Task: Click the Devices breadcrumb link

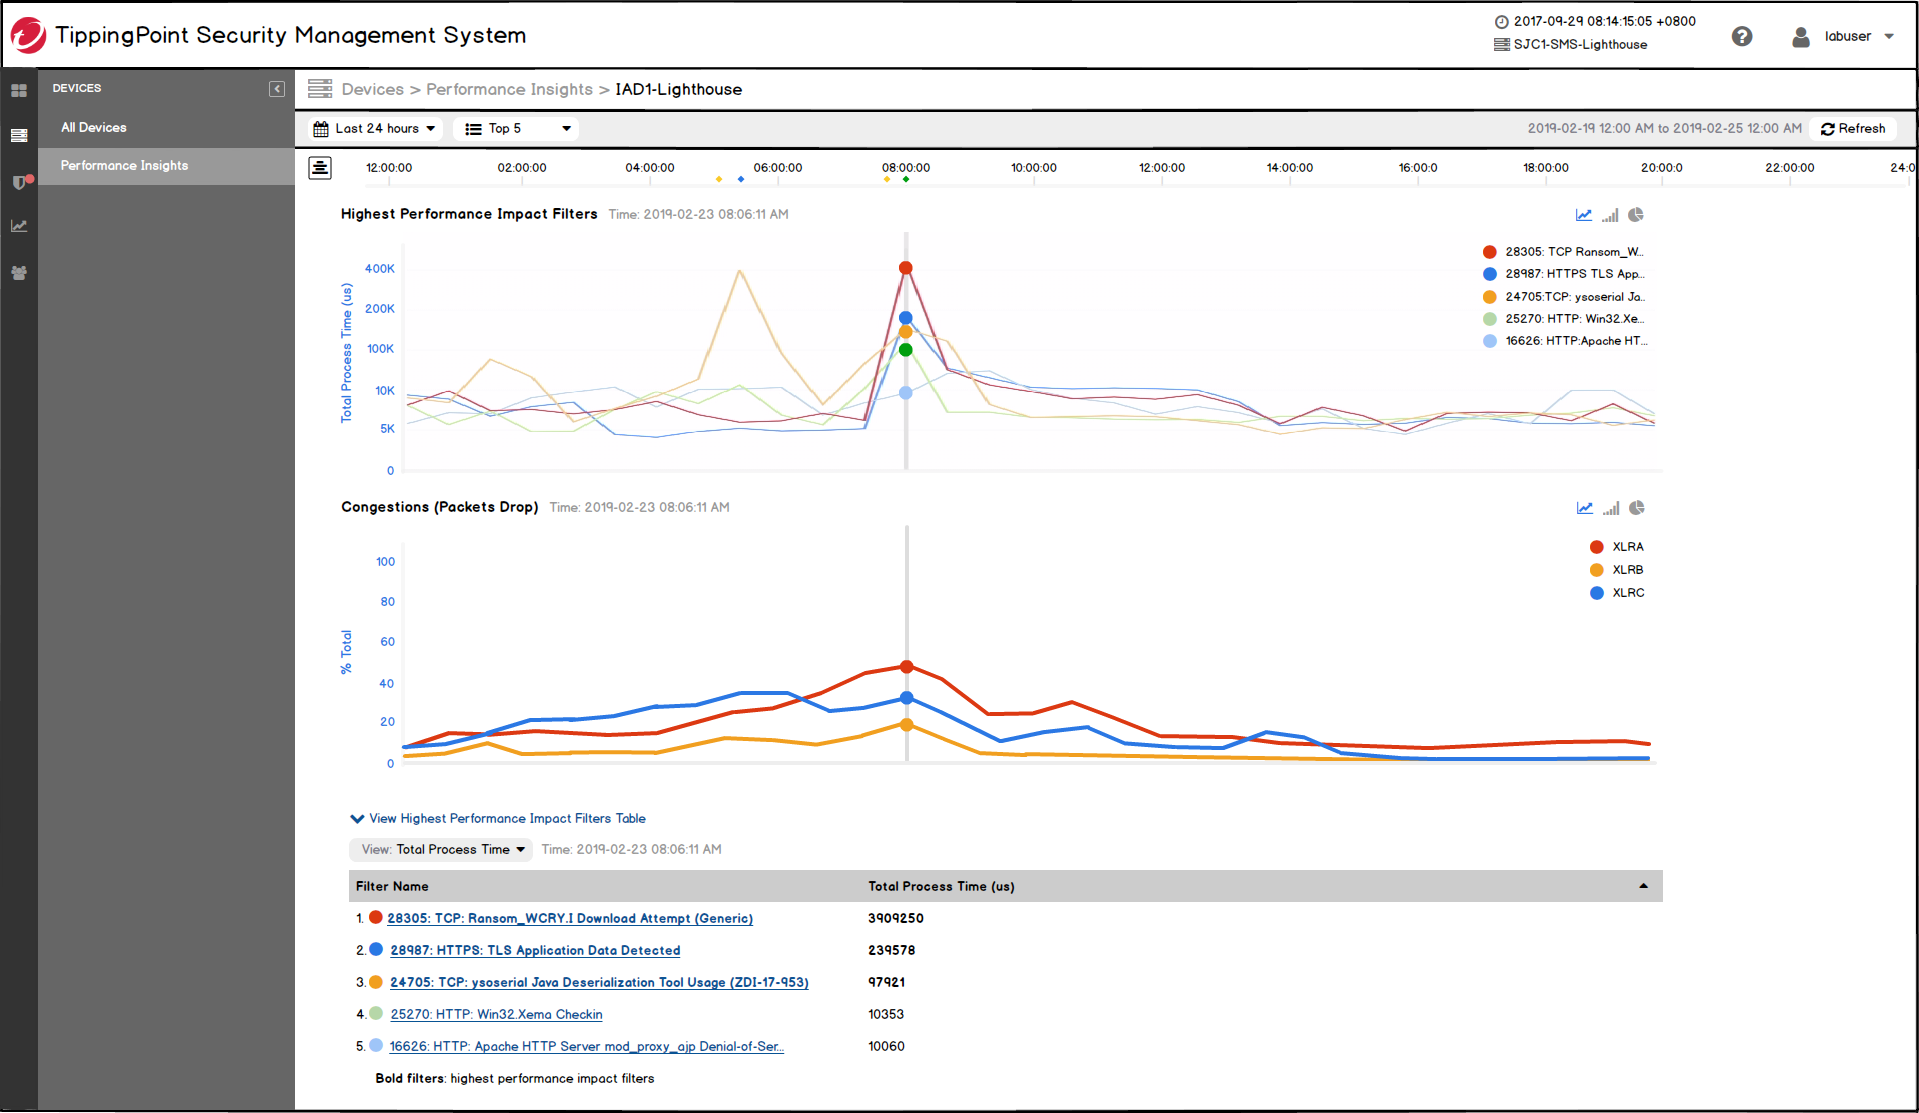Action: tap(373, 89)
